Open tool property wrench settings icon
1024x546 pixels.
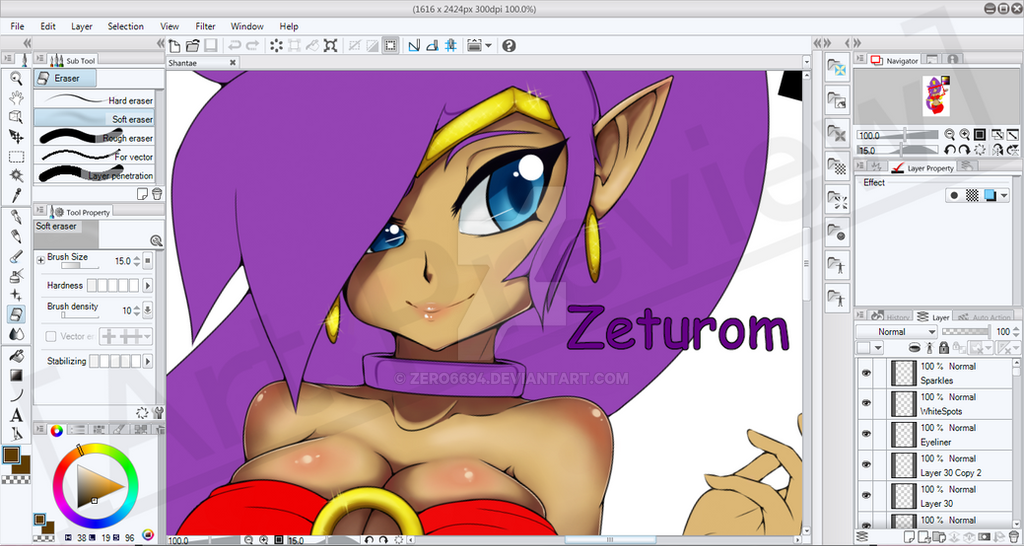click(157, 412)
